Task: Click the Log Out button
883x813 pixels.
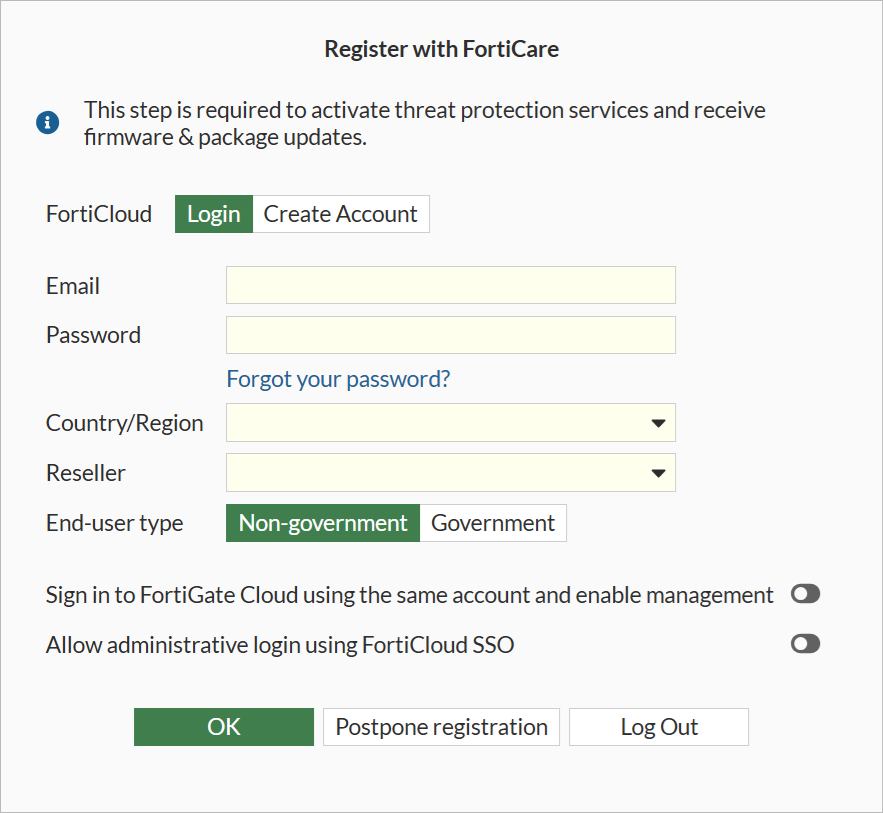Action: [x=659, y=727]
